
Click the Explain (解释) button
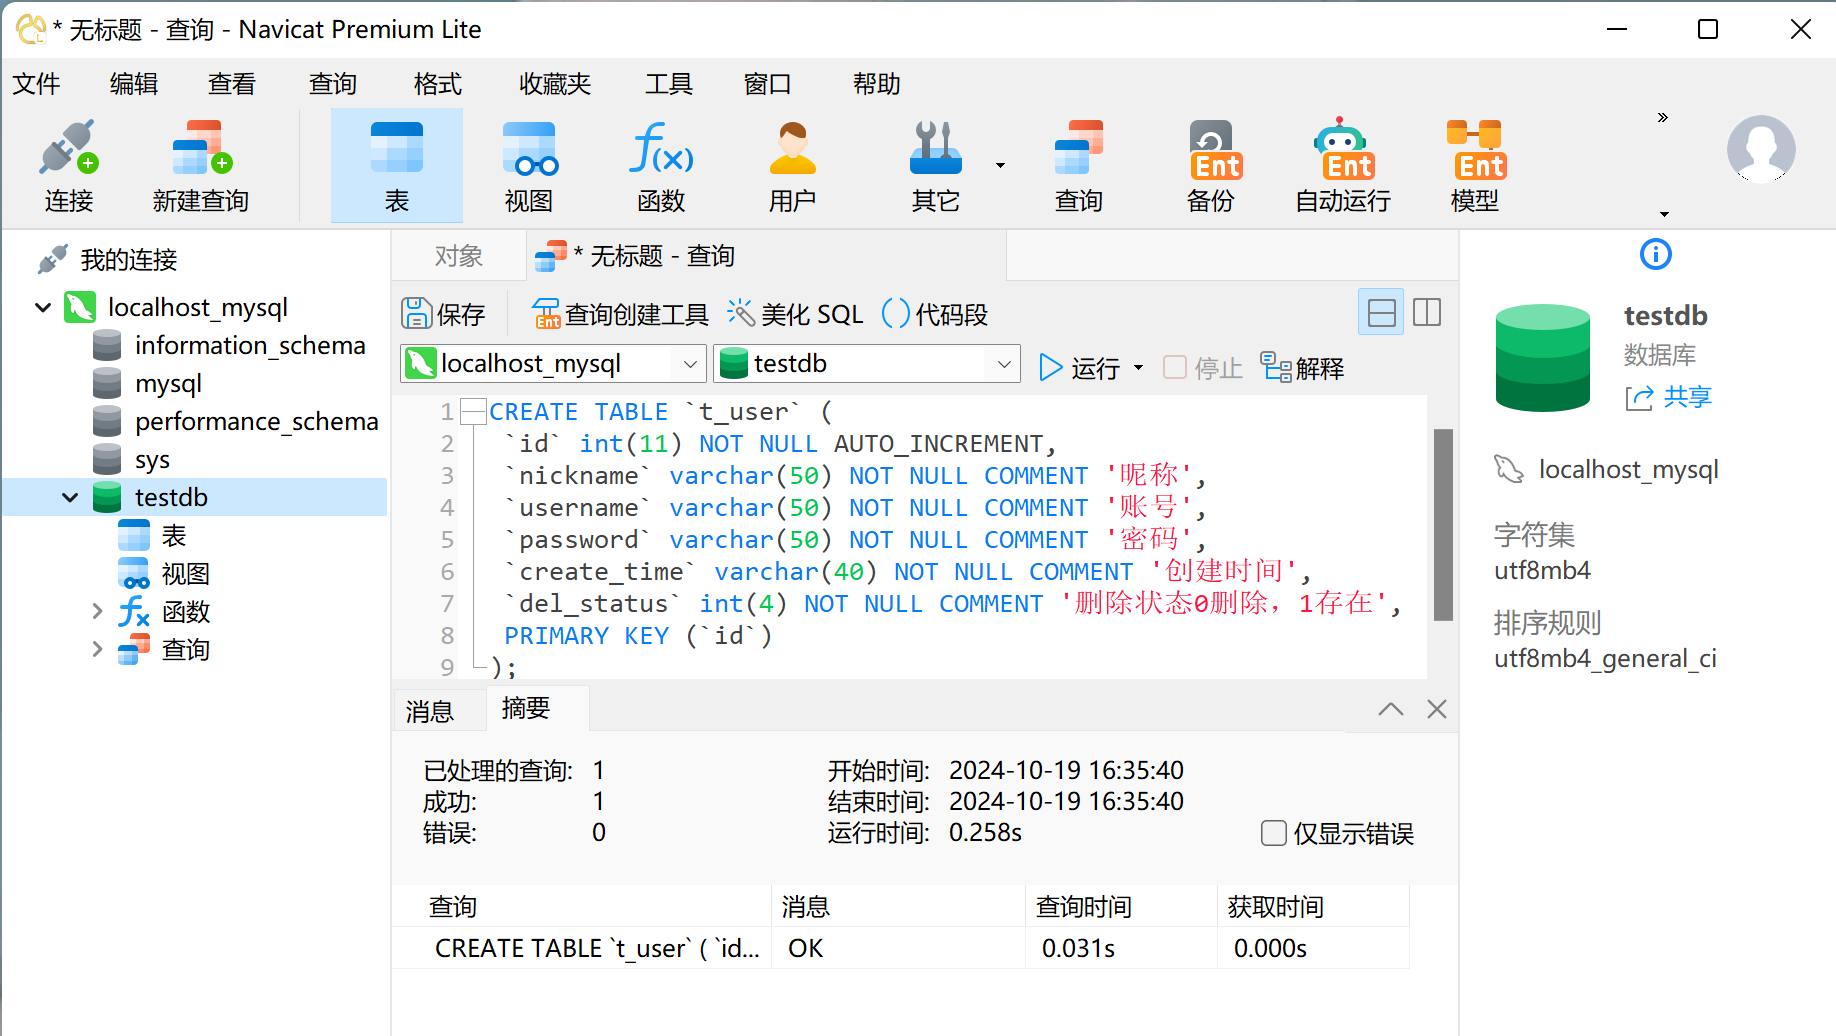click(x=1302, y=368)
